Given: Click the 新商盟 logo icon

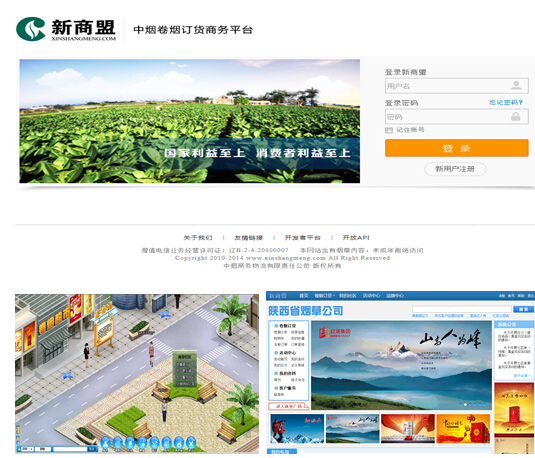Looking at the screenshot, I should (x=31, y=29).
